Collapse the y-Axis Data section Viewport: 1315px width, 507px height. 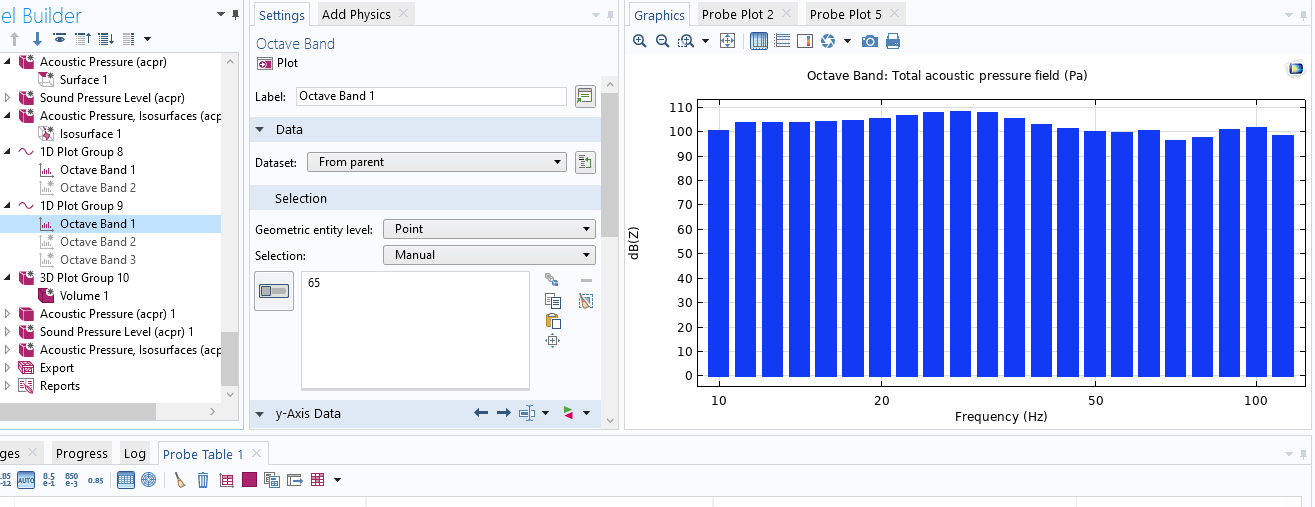pos(260,414)
